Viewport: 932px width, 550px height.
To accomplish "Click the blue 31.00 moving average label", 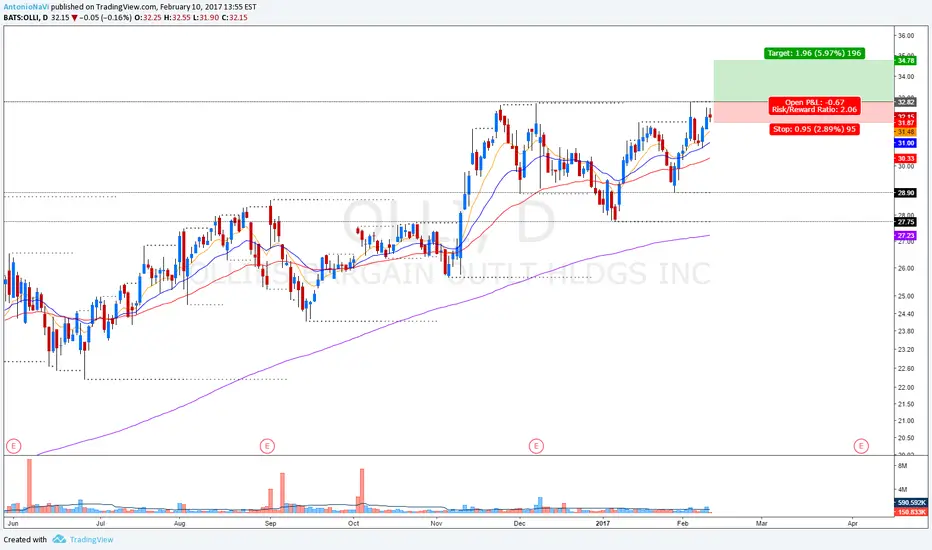I will pos(905,143).
